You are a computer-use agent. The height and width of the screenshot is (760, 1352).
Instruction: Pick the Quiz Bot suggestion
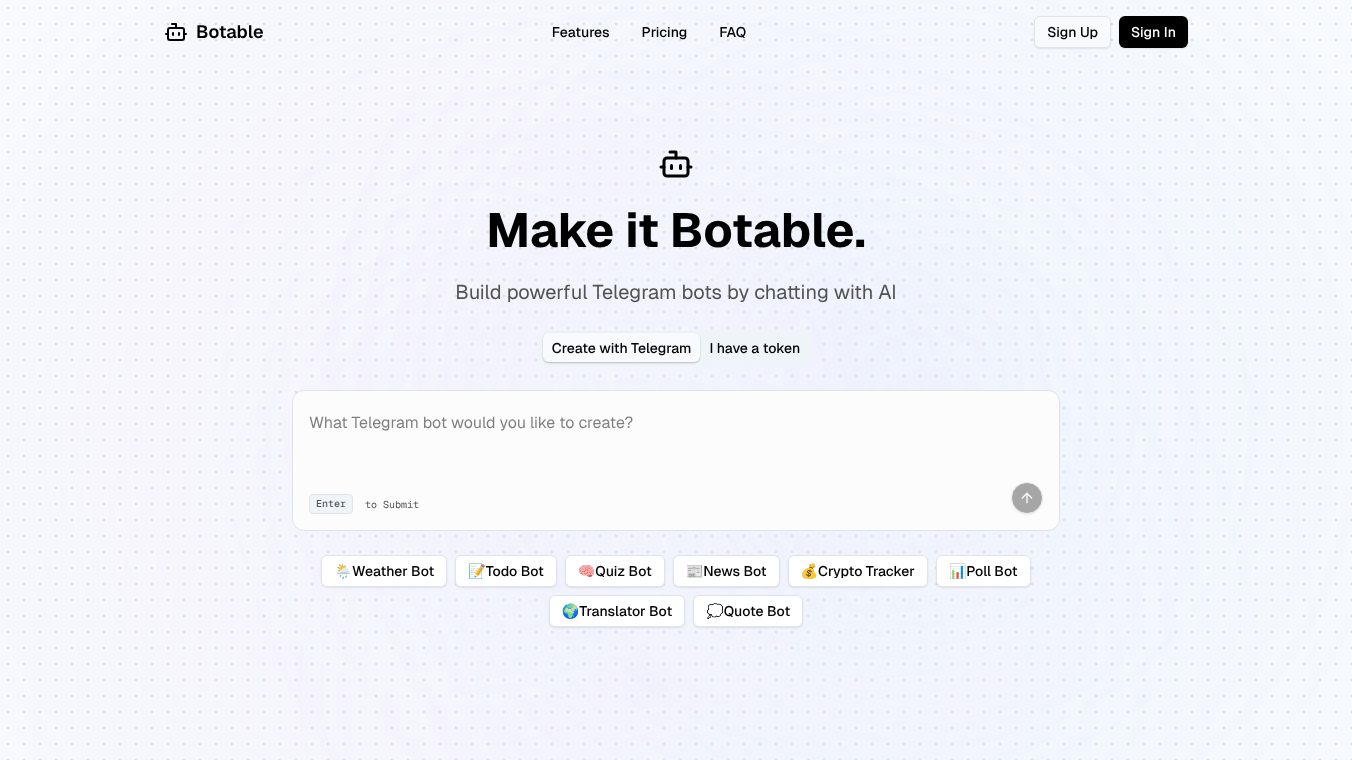[615, 571]
